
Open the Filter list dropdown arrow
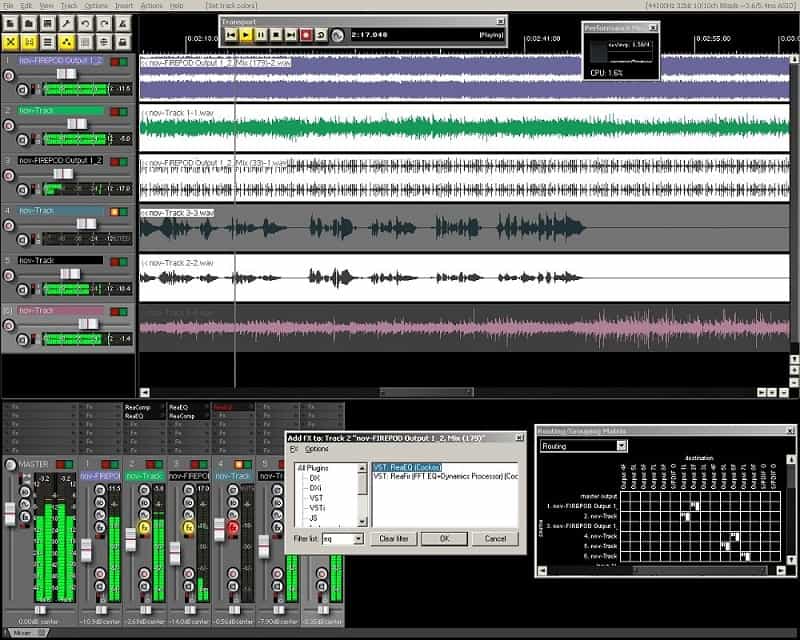[x=357, y=538]
